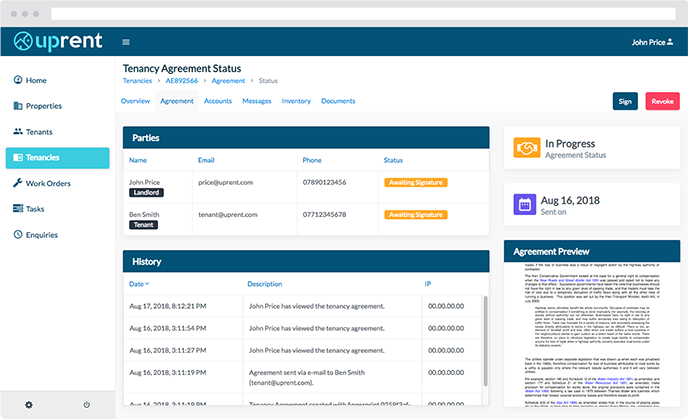Screen dimensions: 688x419
Task: Switch to the Accounts tab
Action: pos(218,101)
